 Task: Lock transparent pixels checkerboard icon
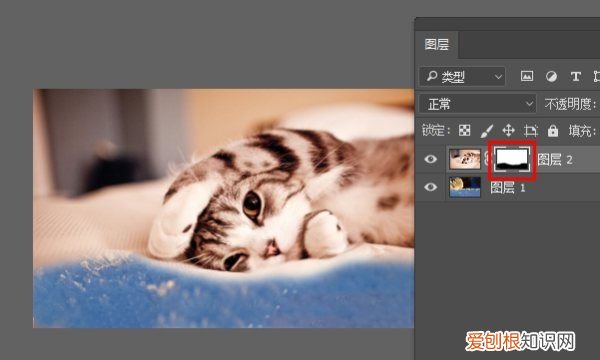(465, 130)
